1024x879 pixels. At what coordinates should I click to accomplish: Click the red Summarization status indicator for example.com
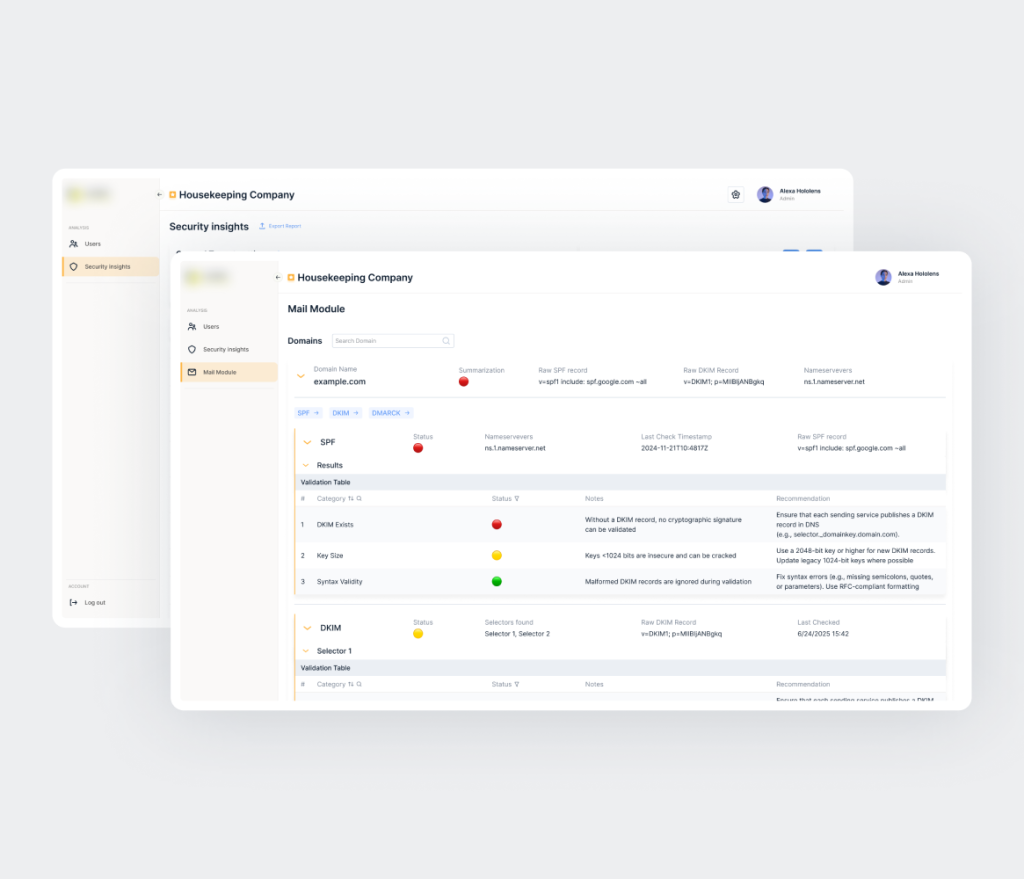pos(462,381)
